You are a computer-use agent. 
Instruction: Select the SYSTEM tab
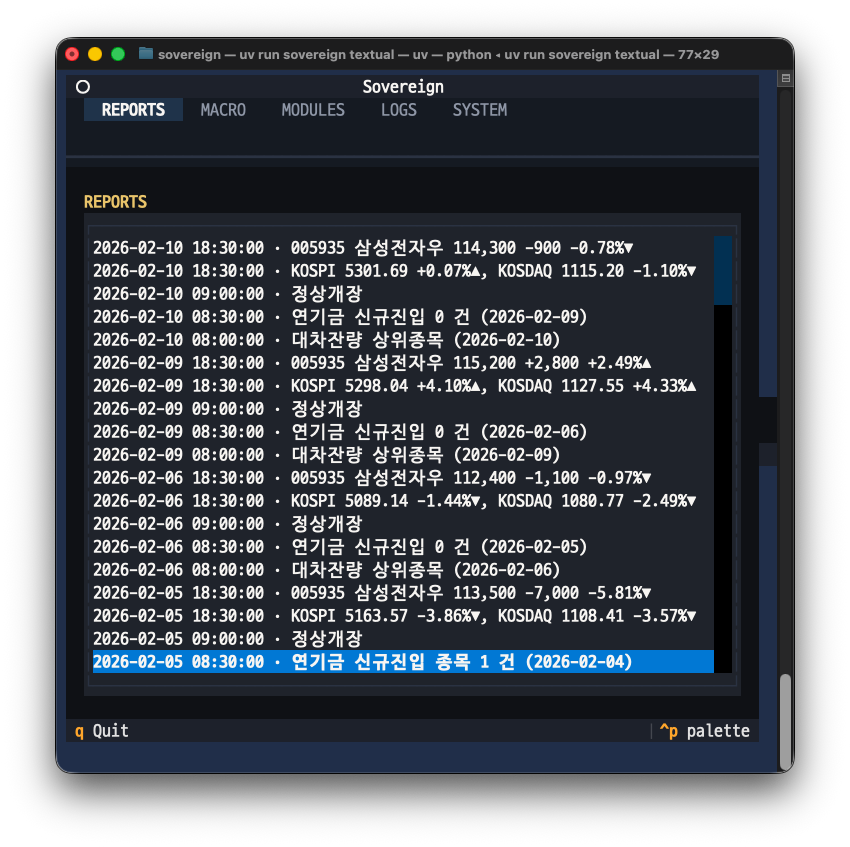[x=479, y=110]
